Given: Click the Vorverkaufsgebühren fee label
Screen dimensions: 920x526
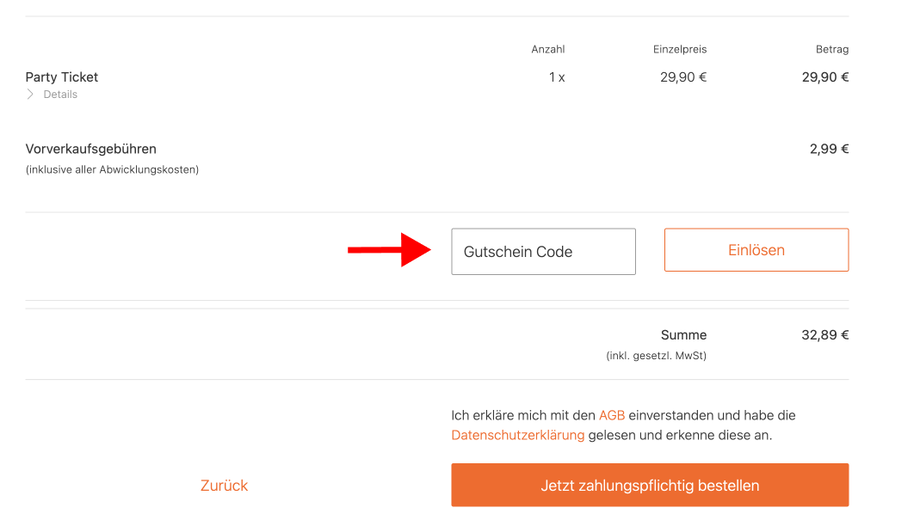Looking at the screenshot, I should click(91, 149).
